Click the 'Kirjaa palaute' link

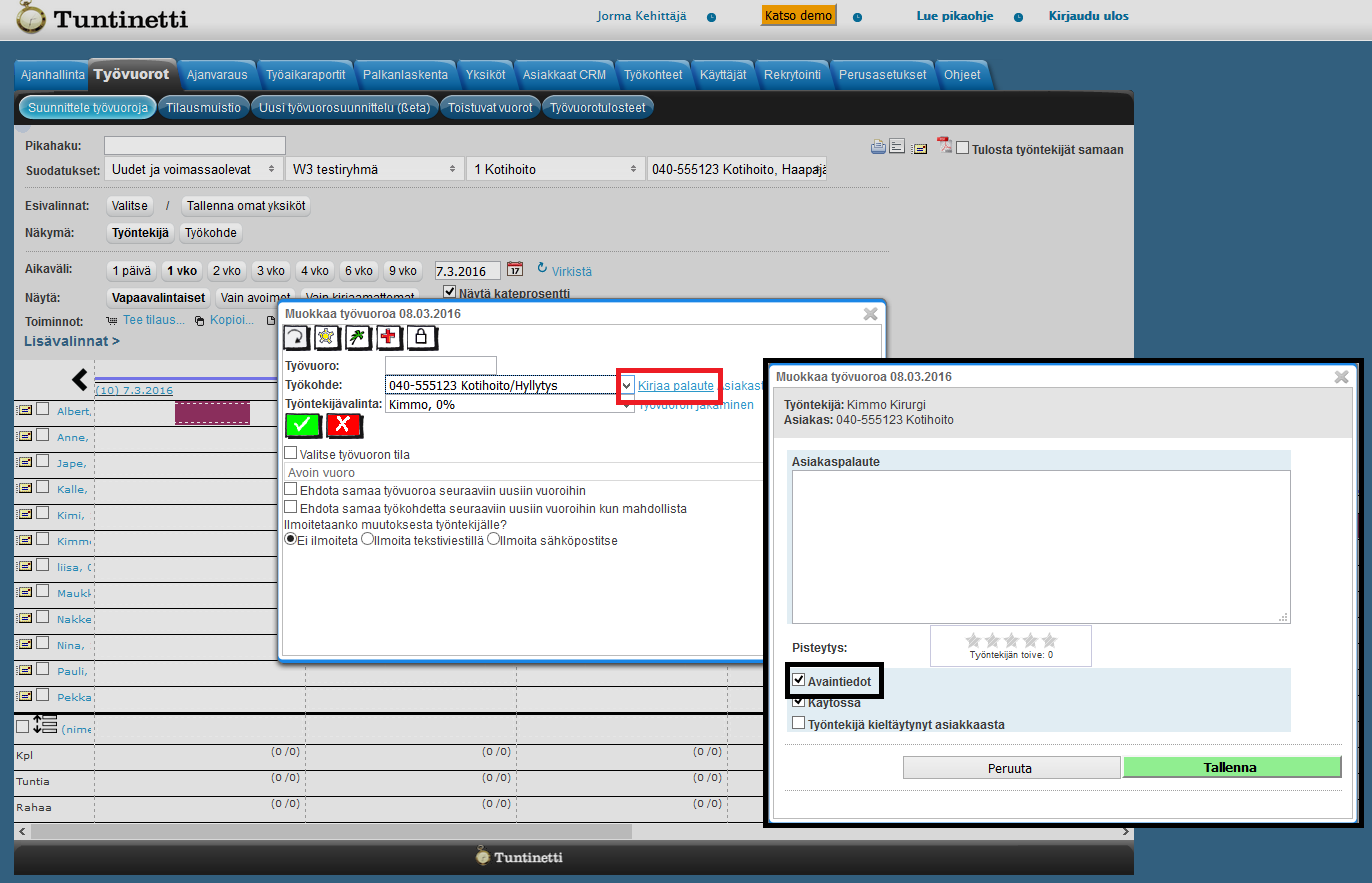[676, 385]
